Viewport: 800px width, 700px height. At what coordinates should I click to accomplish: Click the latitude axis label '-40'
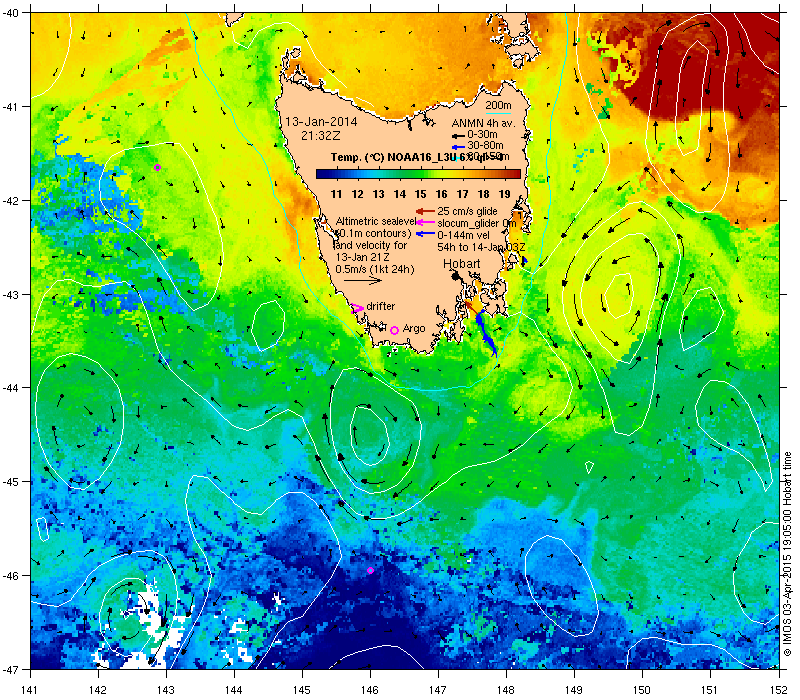click(10, 13)
